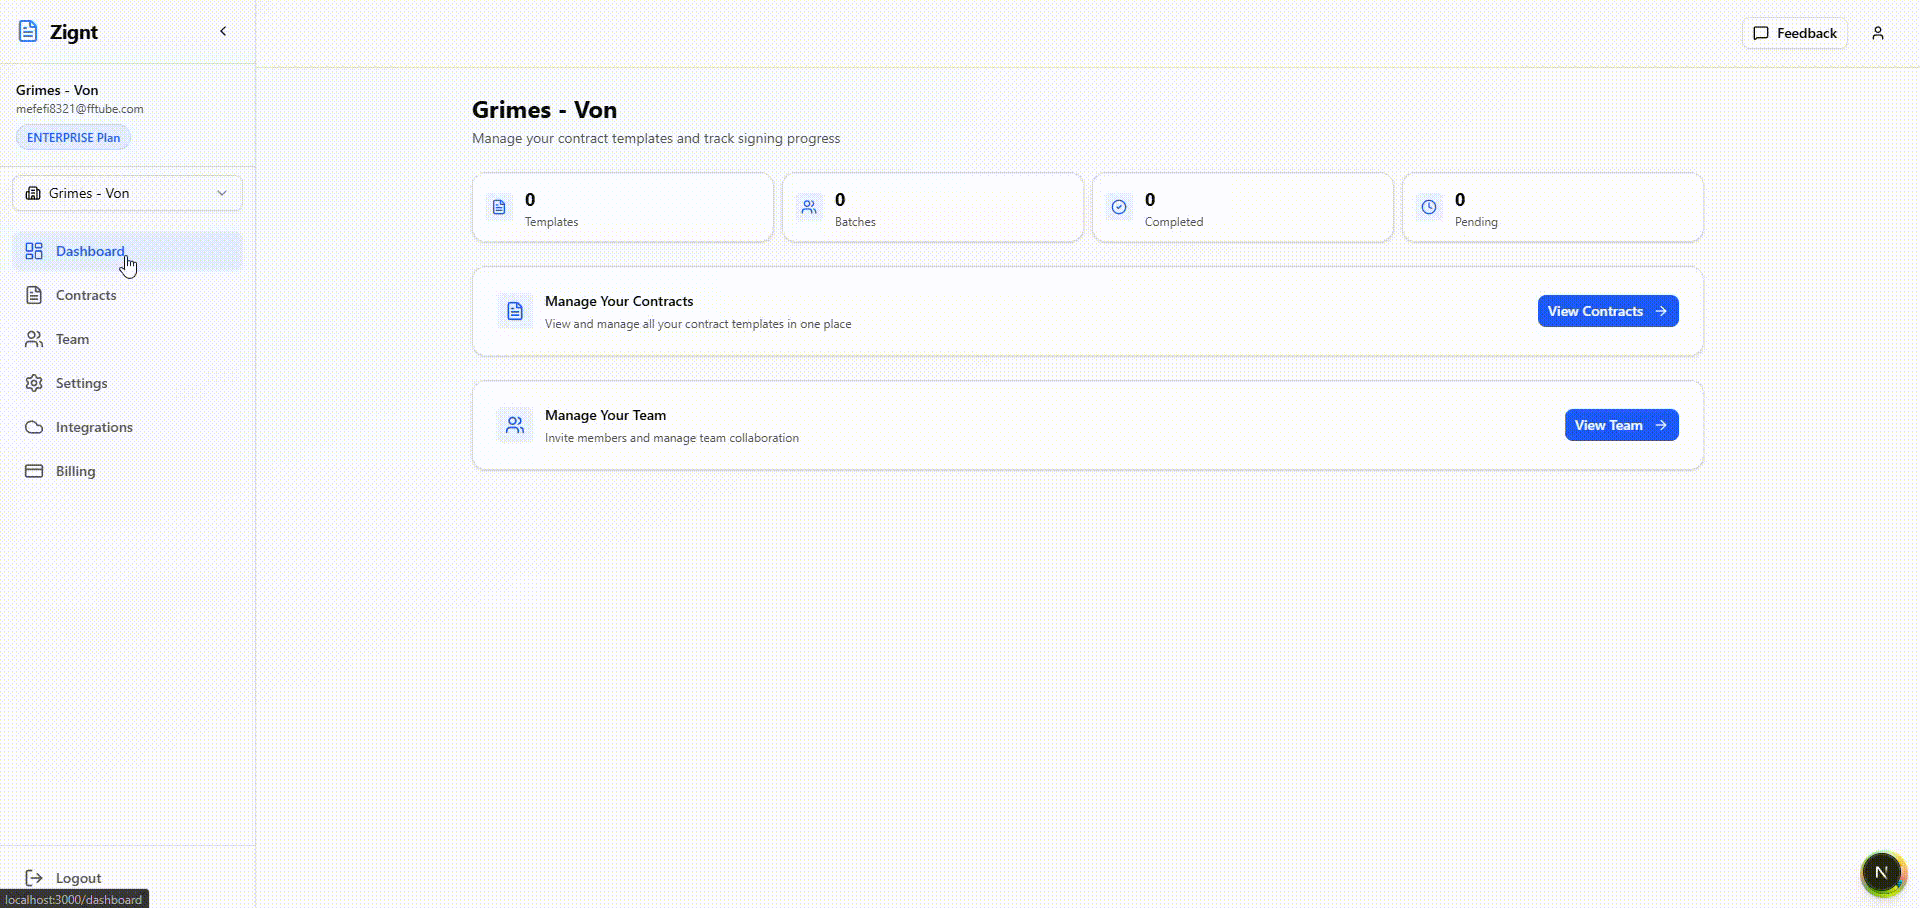This screenshot has height=908, width=1920.
Task: Open the Next.js dev tools indicator
Action: [x=1881, y=872]
